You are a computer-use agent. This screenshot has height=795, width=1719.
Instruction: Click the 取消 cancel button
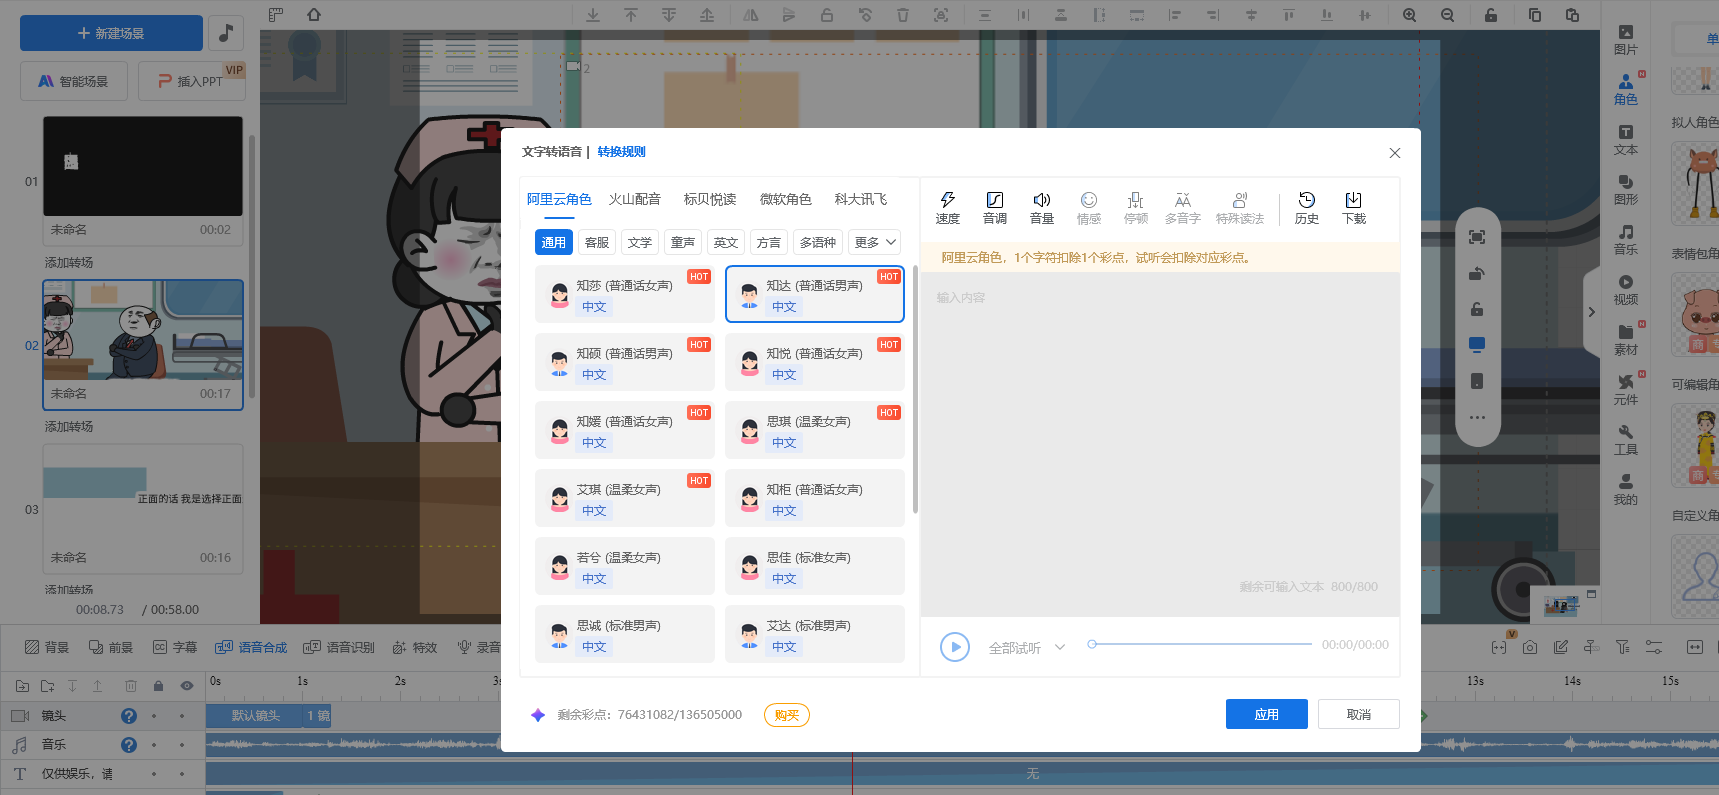pos(1358,714)
